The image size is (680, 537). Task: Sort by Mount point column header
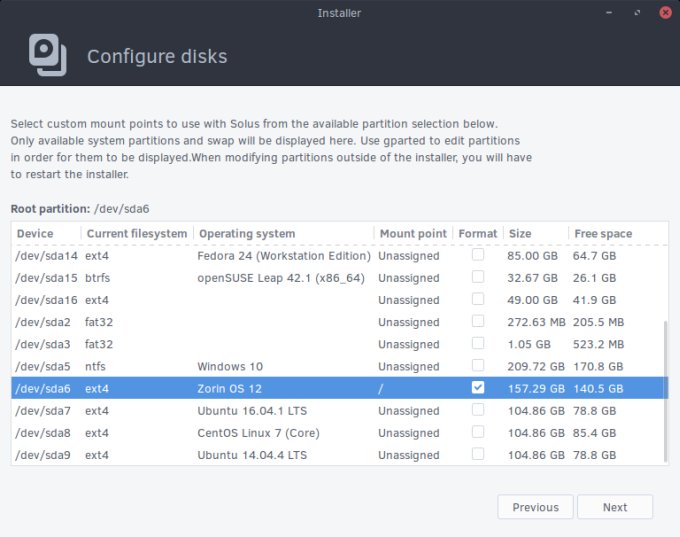tap(413, 233)
